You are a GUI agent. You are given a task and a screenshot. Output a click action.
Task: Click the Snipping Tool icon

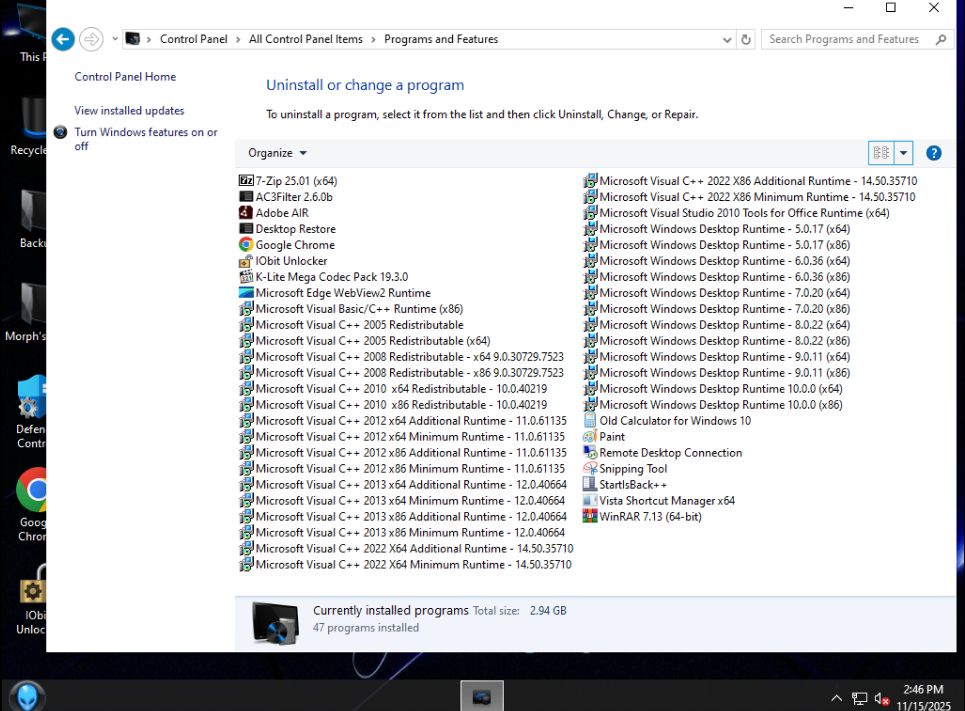coord(590,469)
